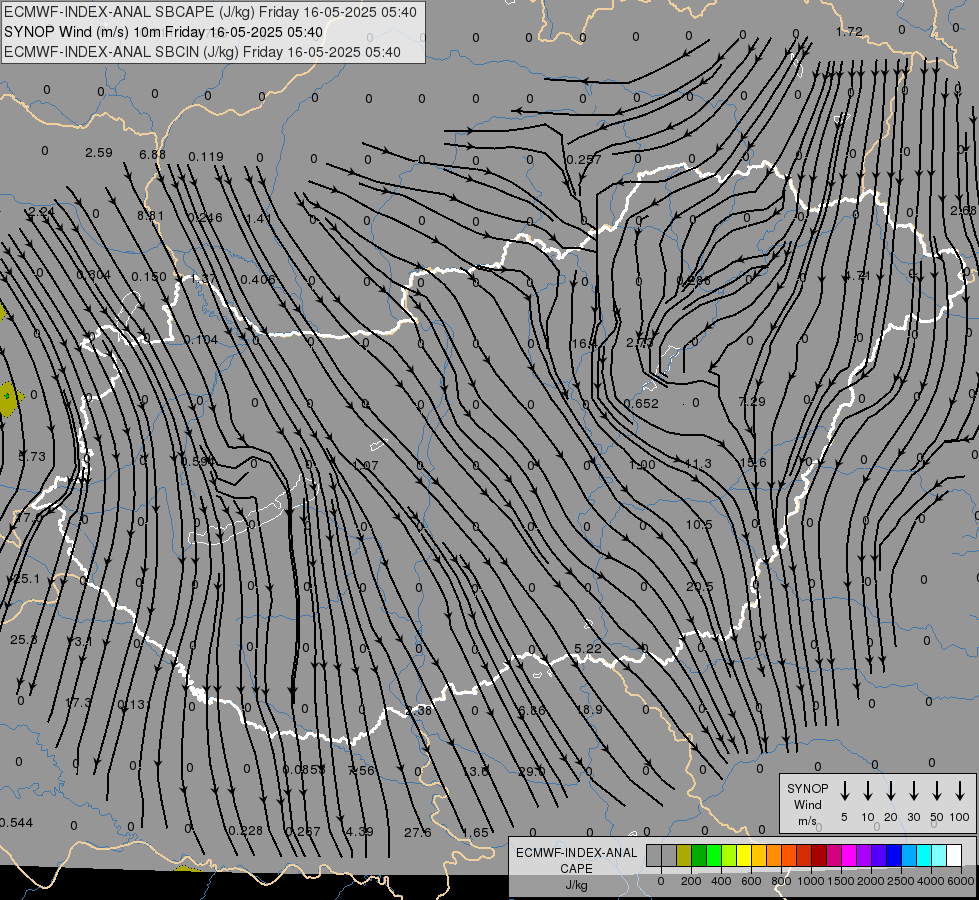This screenshot has width=979, height=900.
Task: Click the 'SYNOP Wind m/s' legend label
Action: [807, 804]
